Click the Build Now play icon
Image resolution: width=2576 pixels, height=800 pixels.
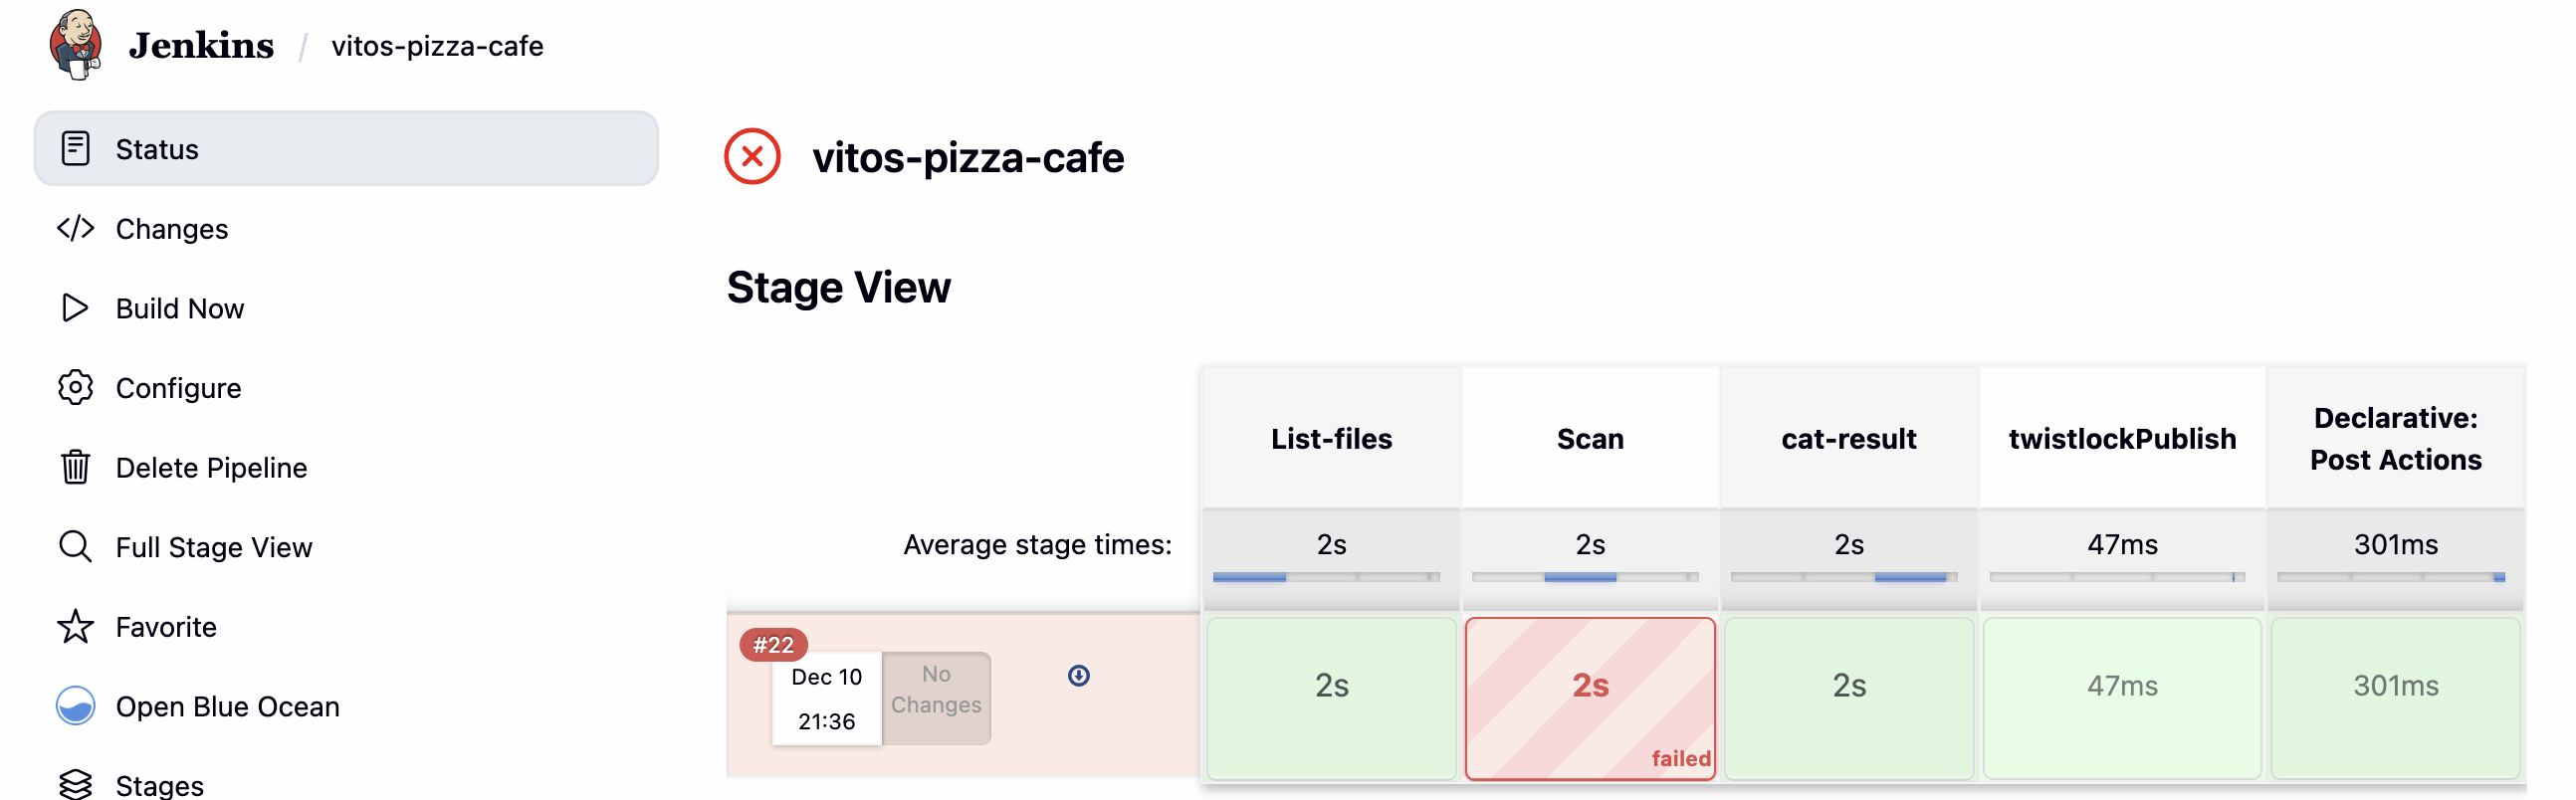[75, 308]
